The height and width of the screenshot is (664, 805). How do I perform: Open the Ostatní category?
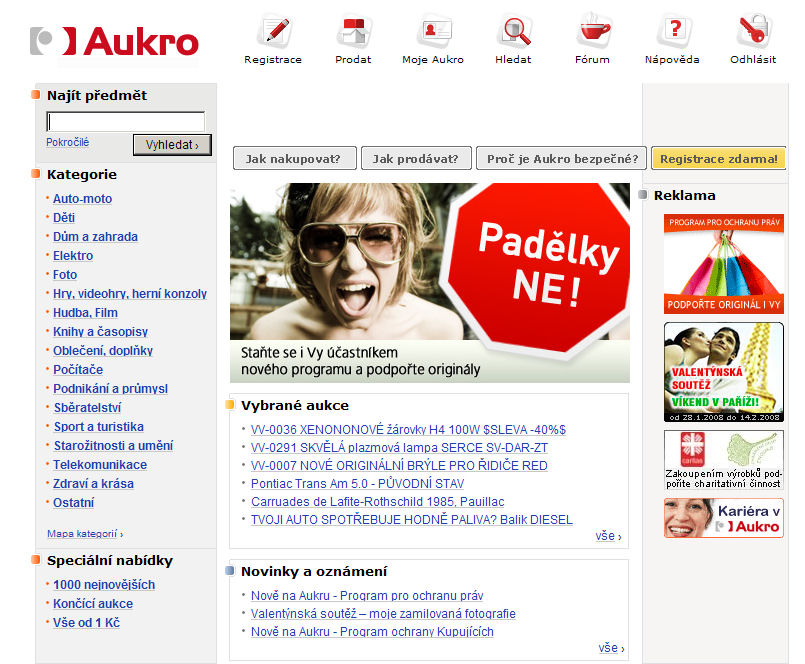pyautogui.click(x=73, y=503)
